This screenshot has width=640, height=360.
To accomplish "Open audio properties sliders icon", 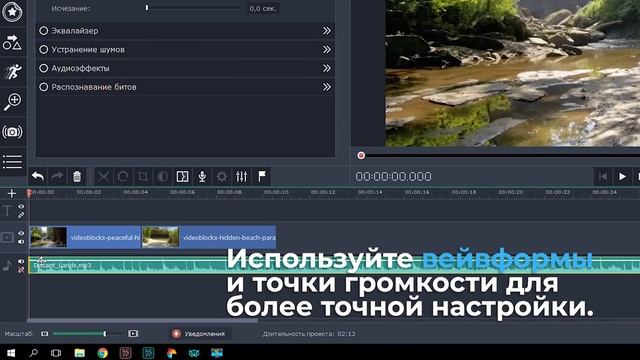I will 242,176.
